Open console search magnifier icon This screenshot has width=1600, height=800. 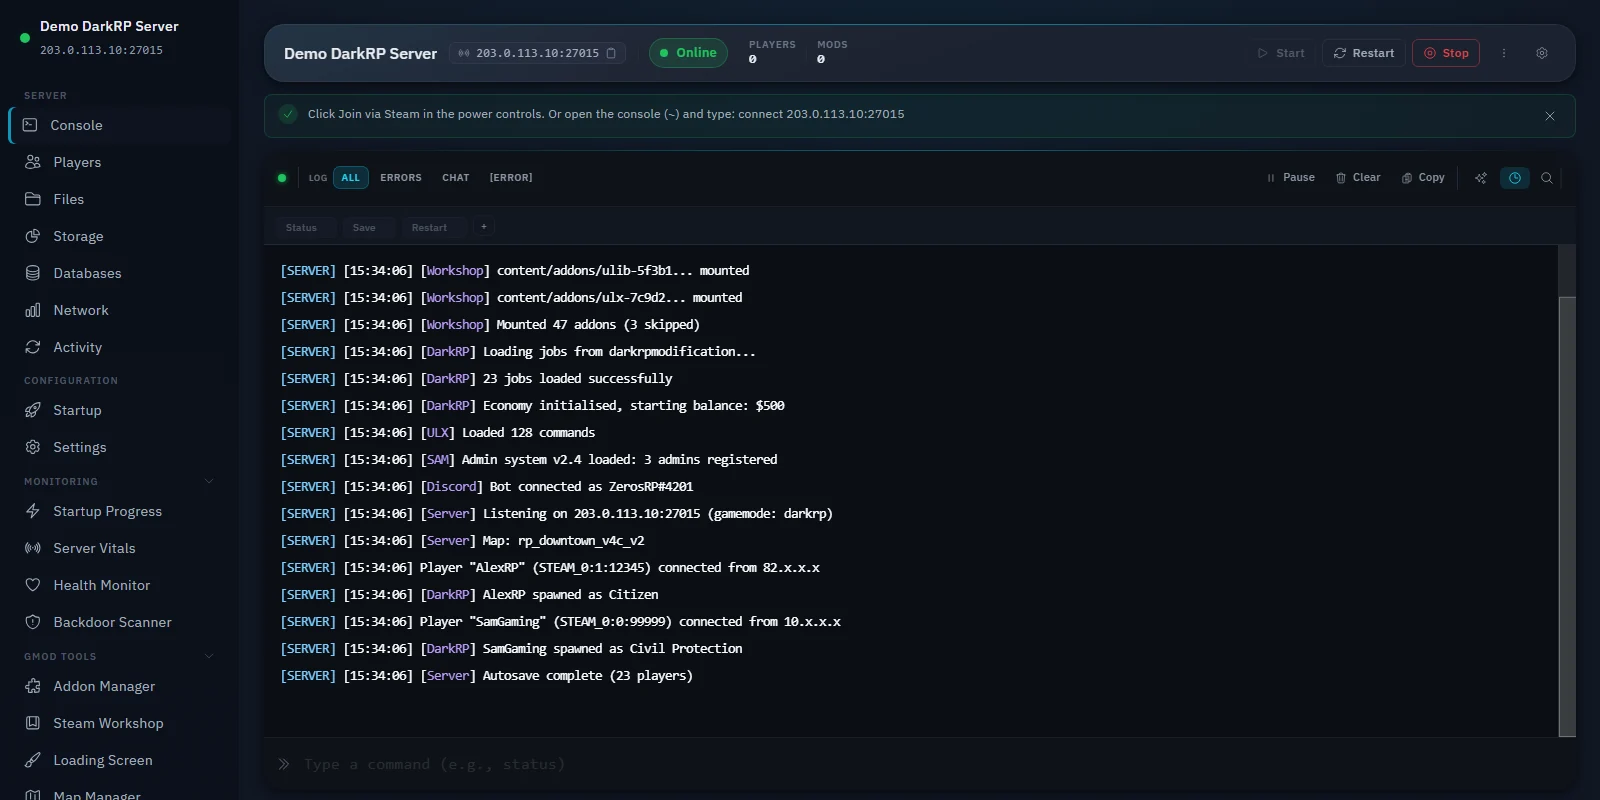pyautogui.click(x=1547, y=178)
